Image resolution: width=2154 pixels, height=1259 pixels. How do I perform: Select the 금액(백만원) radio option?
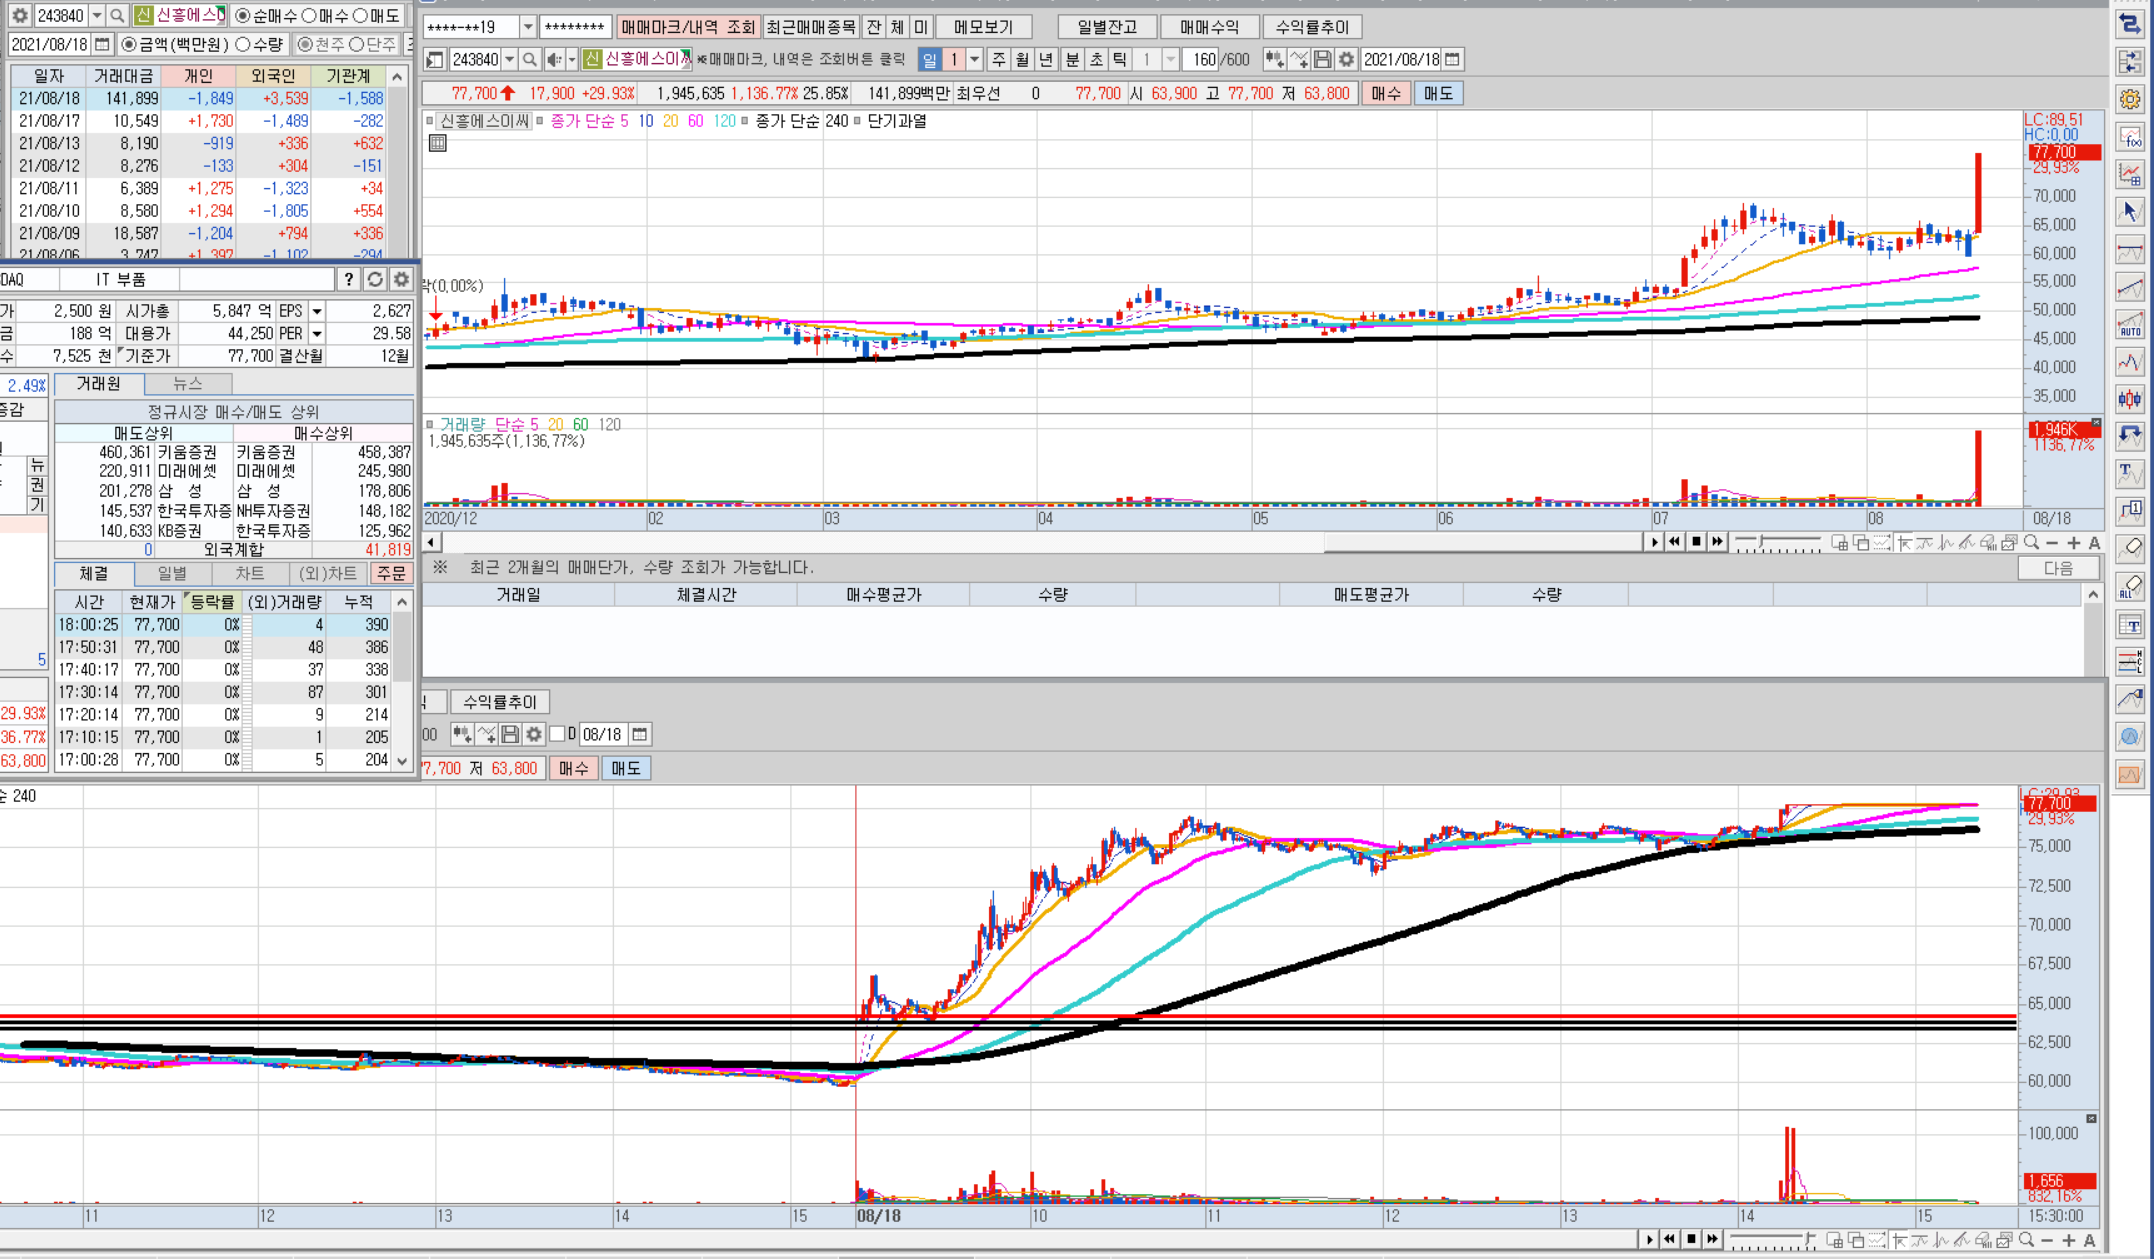(x=129, y=45)
